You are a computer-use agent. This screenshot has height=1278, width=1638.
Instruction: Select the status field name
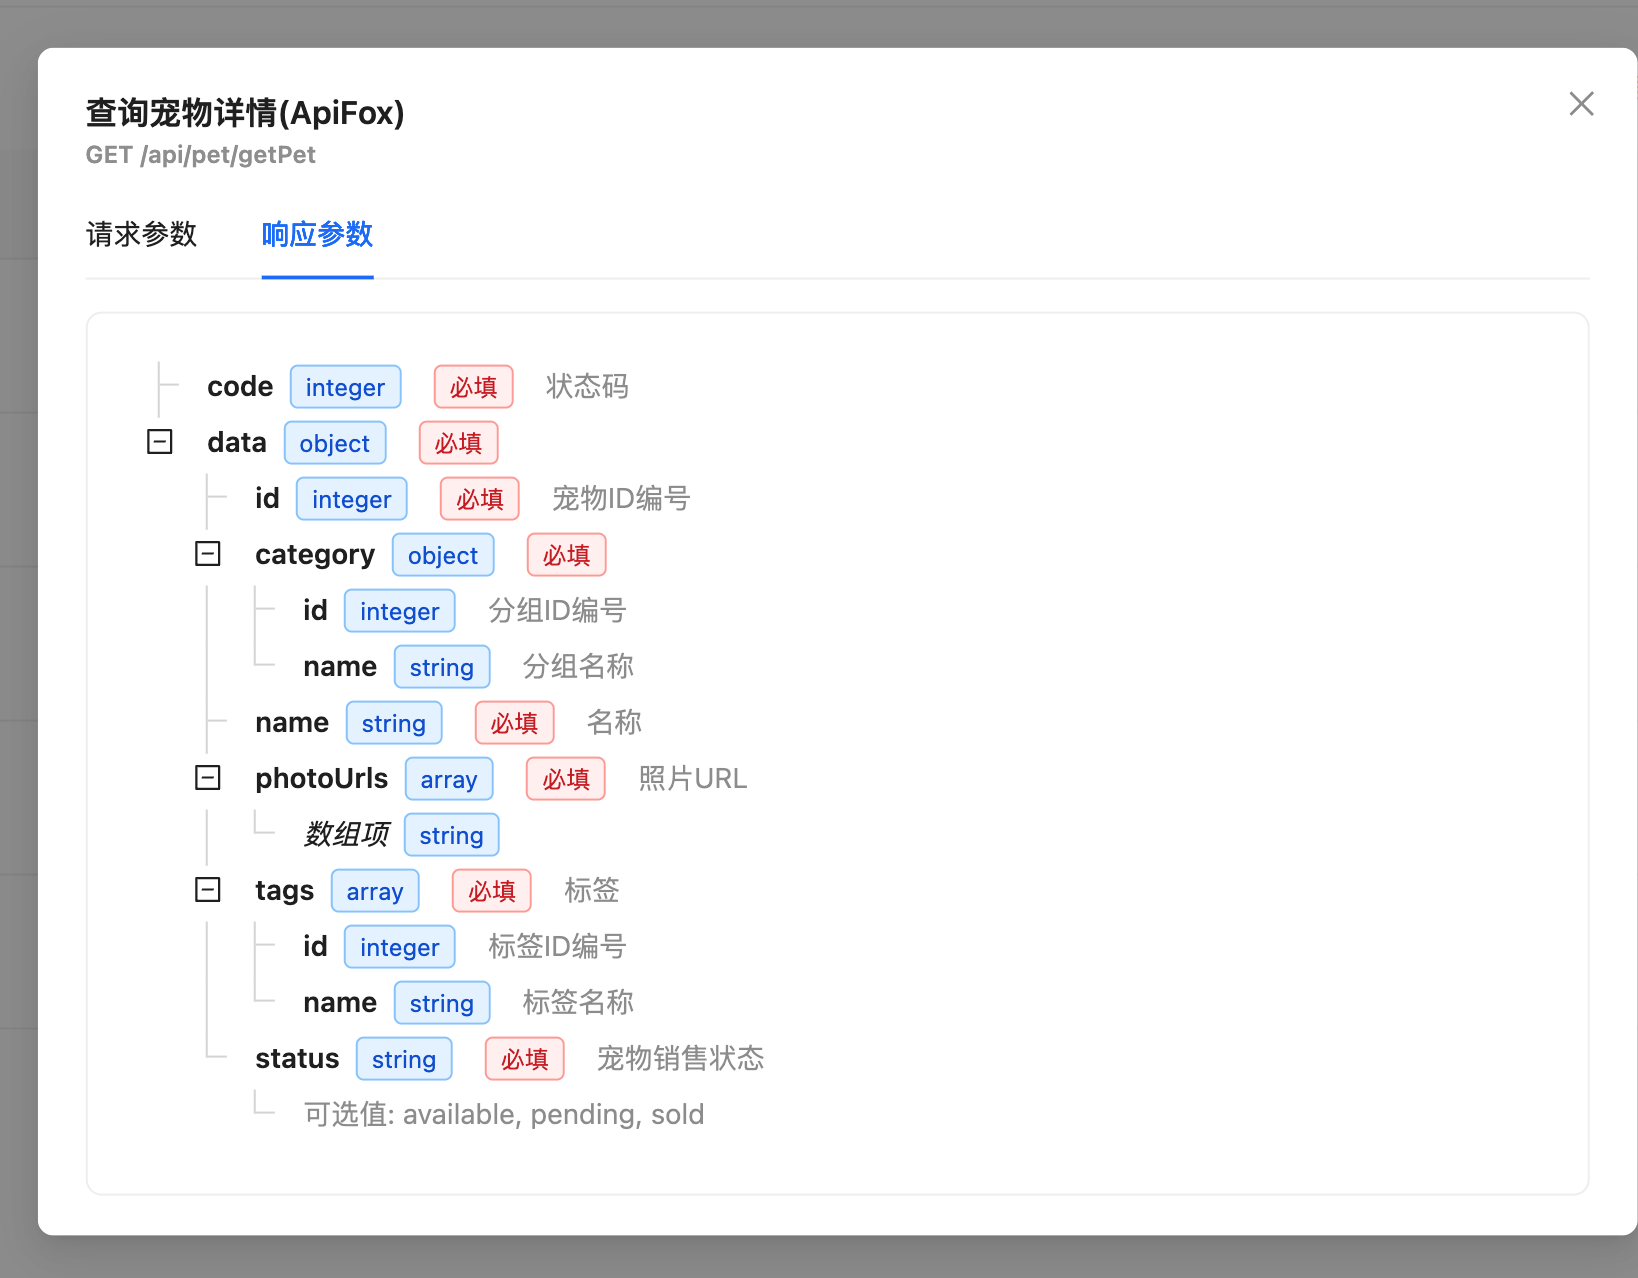tap(297, 1058)
